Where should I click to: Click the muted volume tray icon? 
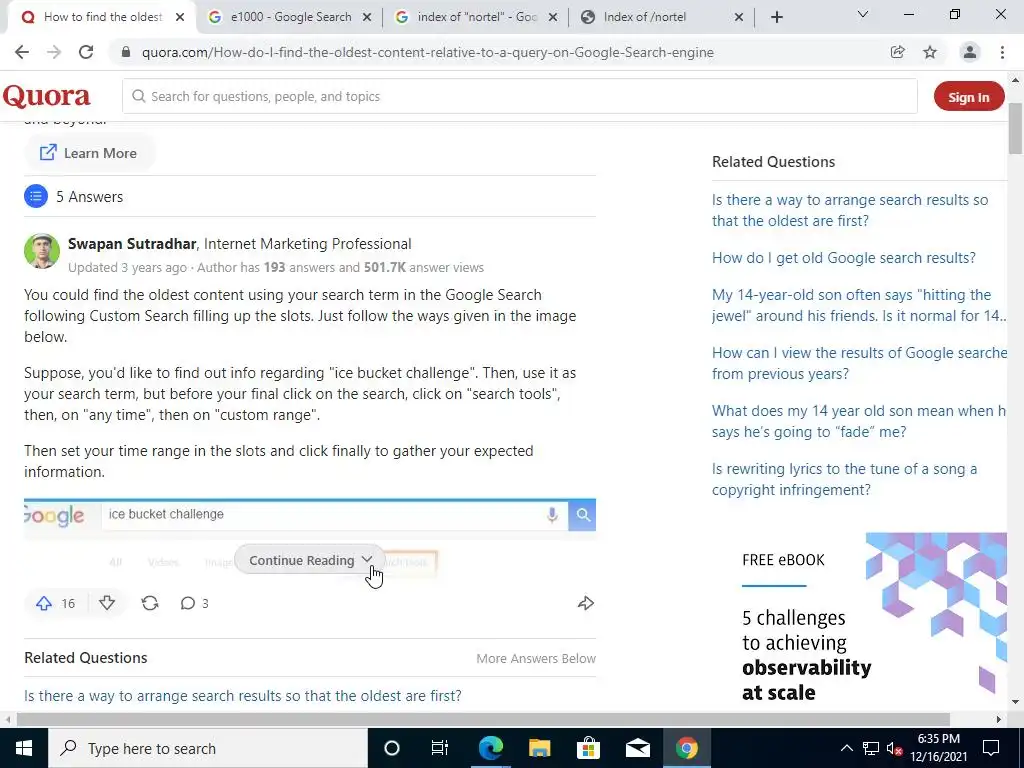[895, 749]
